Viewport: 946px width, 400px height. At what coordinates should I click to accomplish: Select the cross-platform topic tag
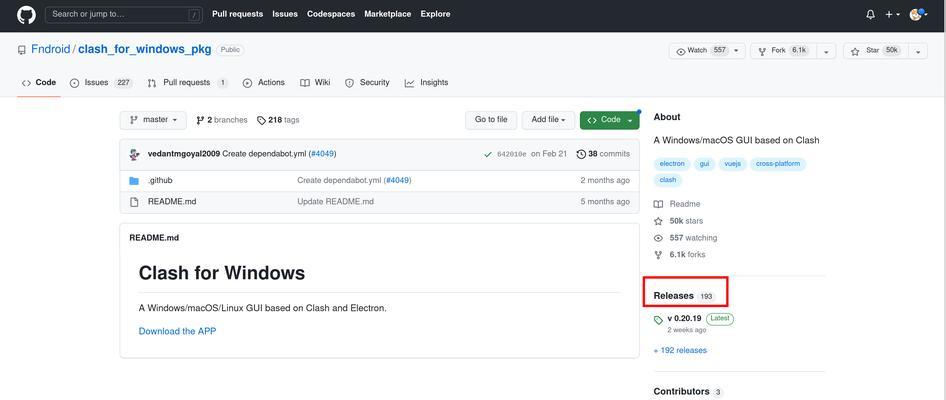(x=778, y=163)
